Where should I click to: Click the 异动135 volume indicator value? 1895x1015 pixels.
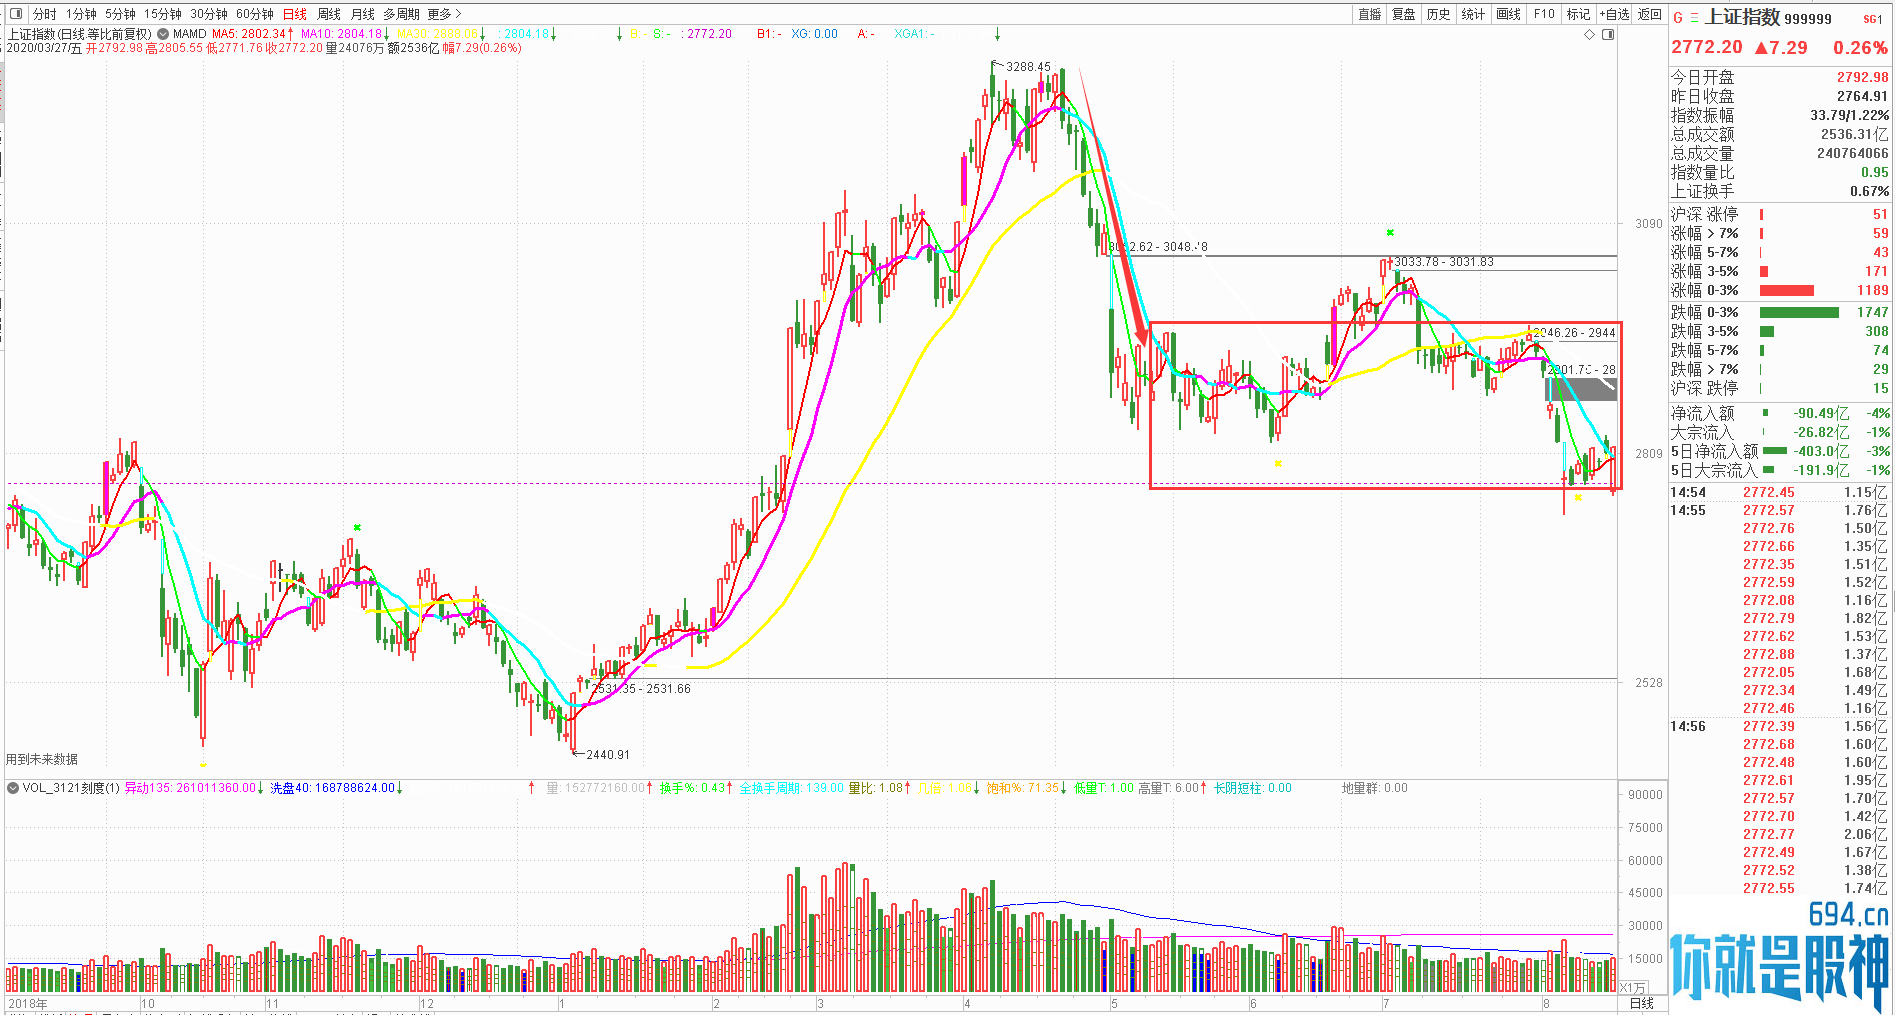tap(193, 788)
